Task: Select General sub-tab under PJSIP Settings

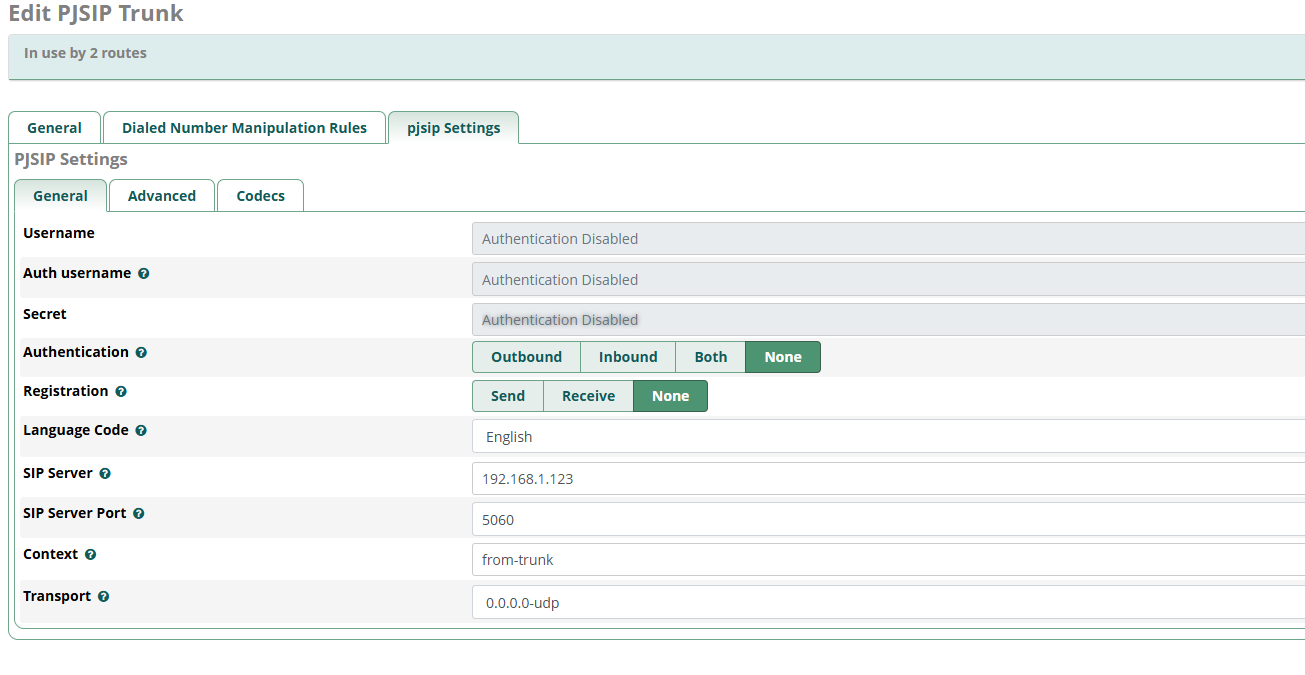Action: pyautogui.click(x=61, y=196)
